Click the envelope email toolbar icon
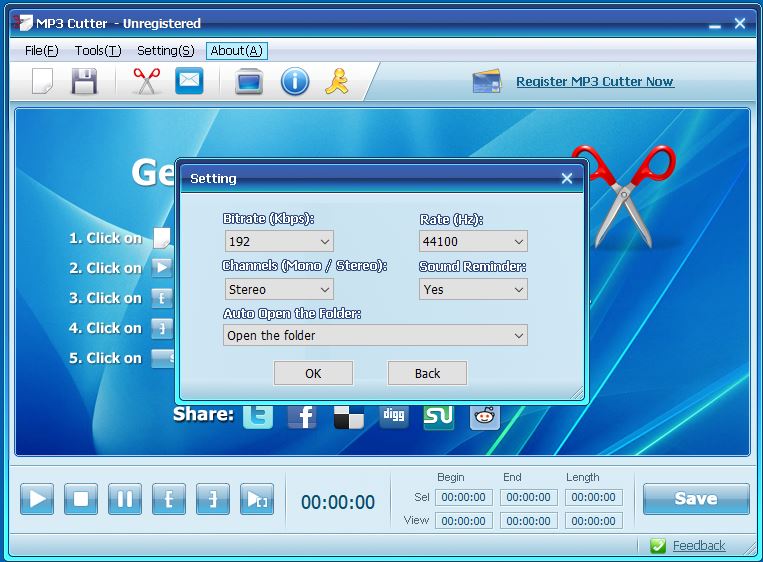This screenshot has width=763, height=562. [189, 80]
